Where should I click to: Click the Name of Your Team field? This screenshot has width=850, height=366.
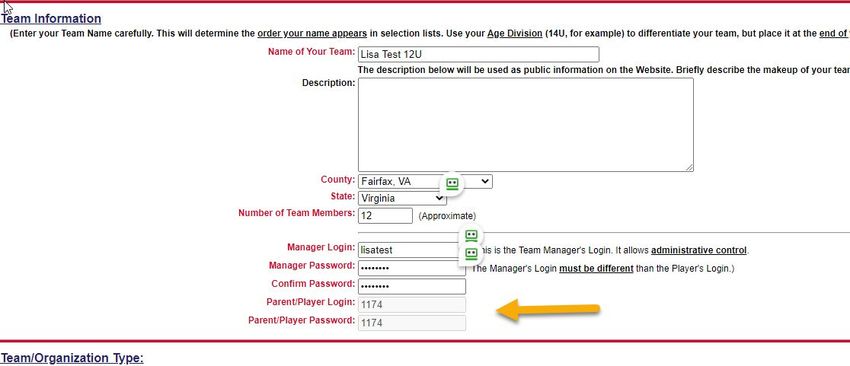478,54
